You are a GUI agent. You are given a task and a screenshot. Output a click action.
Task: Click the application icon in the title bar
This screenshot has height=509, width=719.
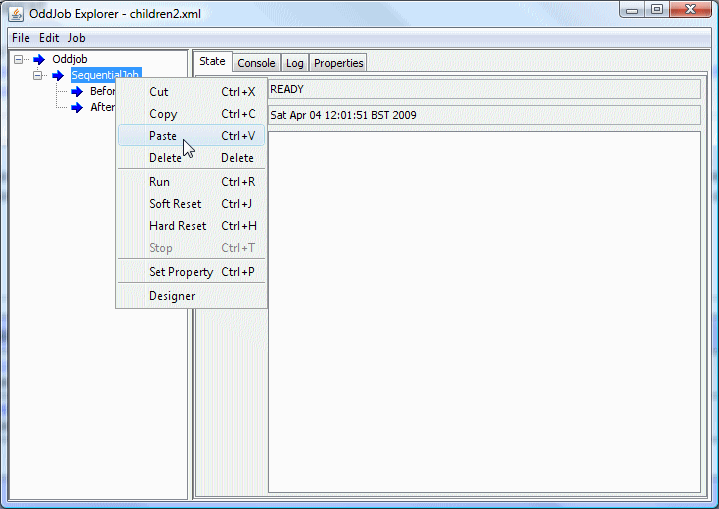(x=16, y=11)
